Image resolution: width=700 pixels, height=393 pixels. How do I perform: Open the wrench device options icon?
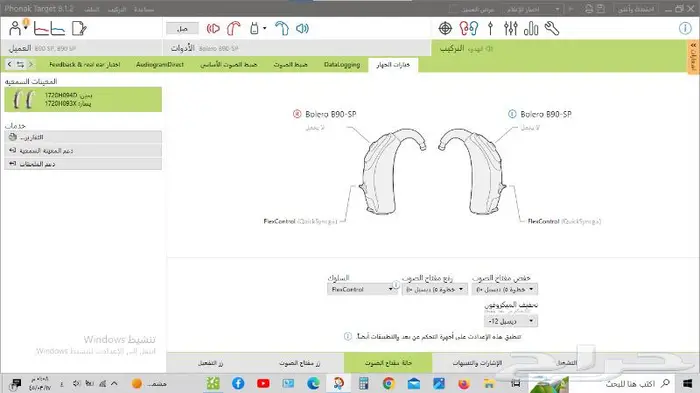click(552, 29)
